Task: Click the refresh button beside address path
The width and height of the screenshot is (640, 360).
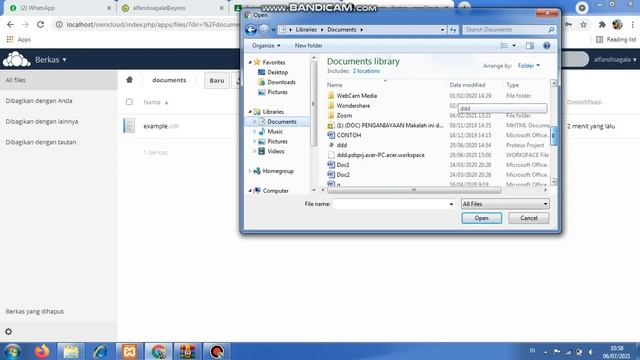Action: [x=453, y=30]
